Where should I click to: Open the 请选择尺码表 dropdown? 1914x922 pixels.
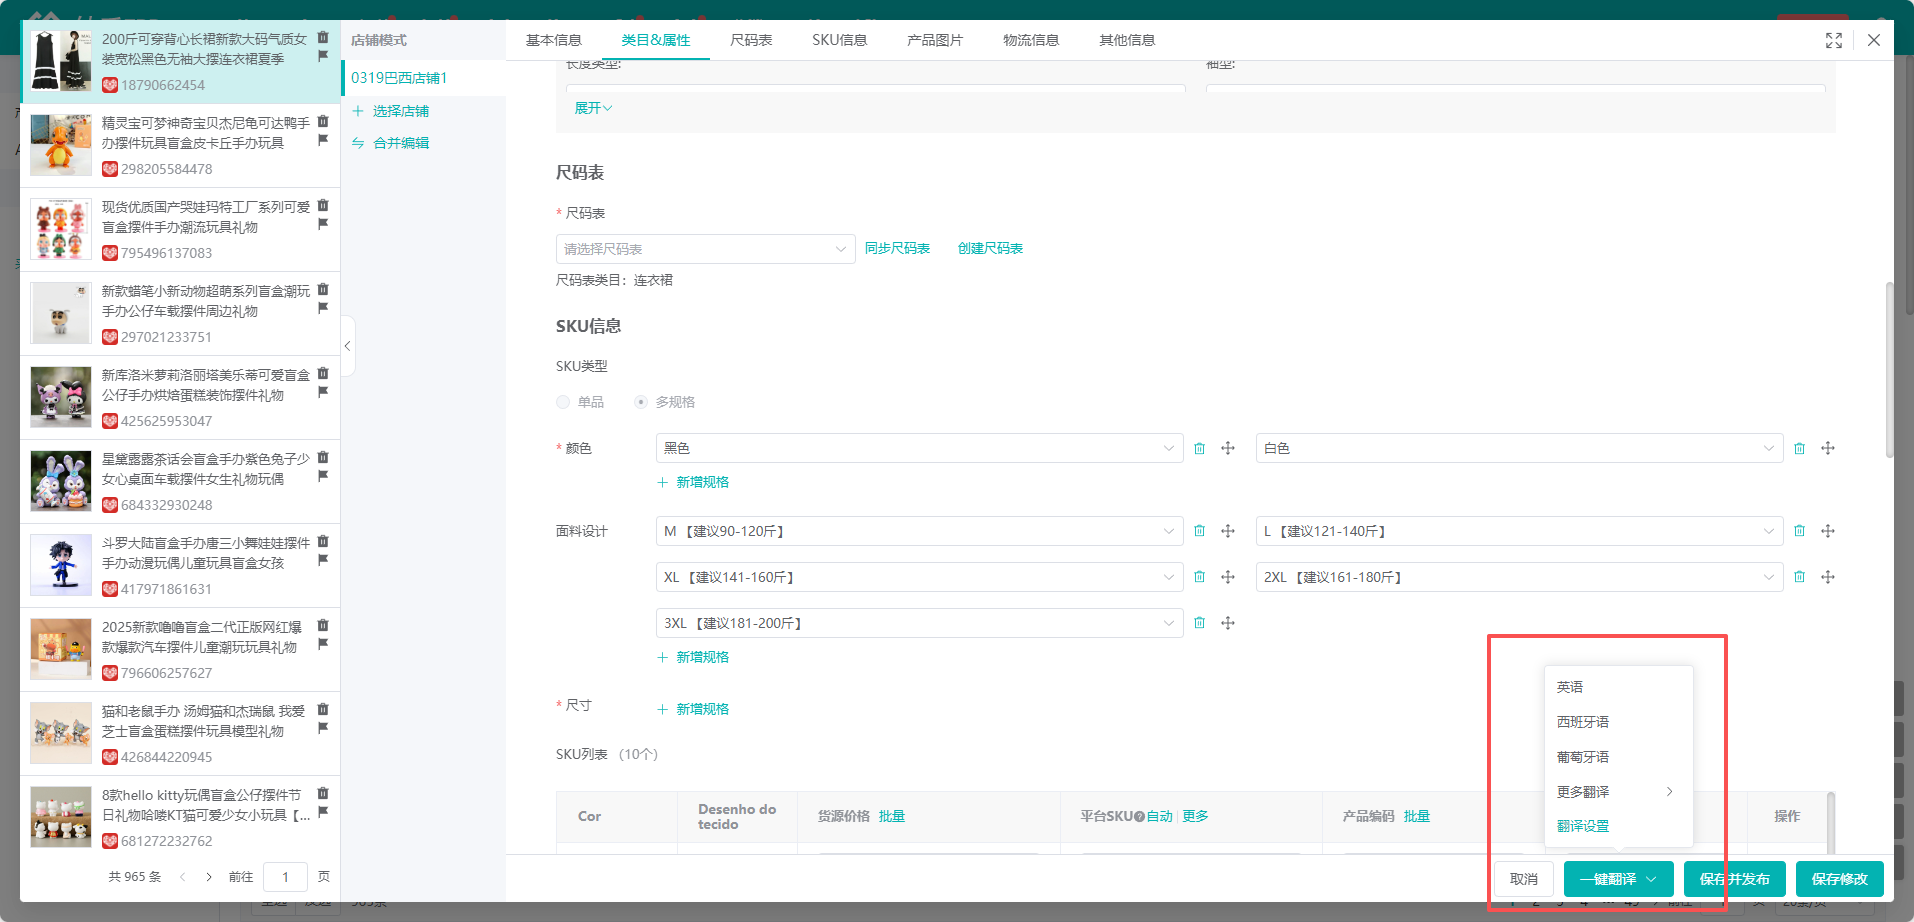click(705, 249)
